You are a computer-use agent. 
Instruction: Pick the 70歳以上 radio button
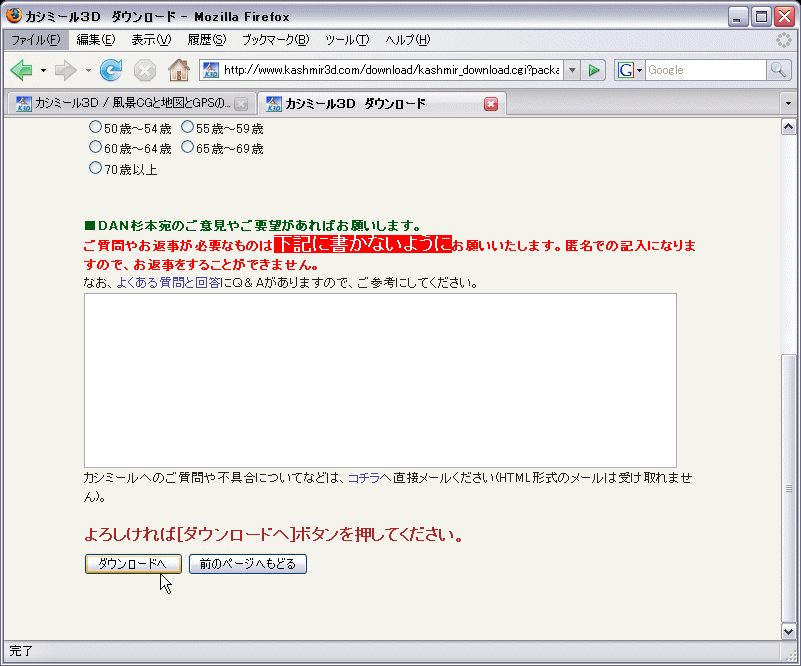point(95,168)
